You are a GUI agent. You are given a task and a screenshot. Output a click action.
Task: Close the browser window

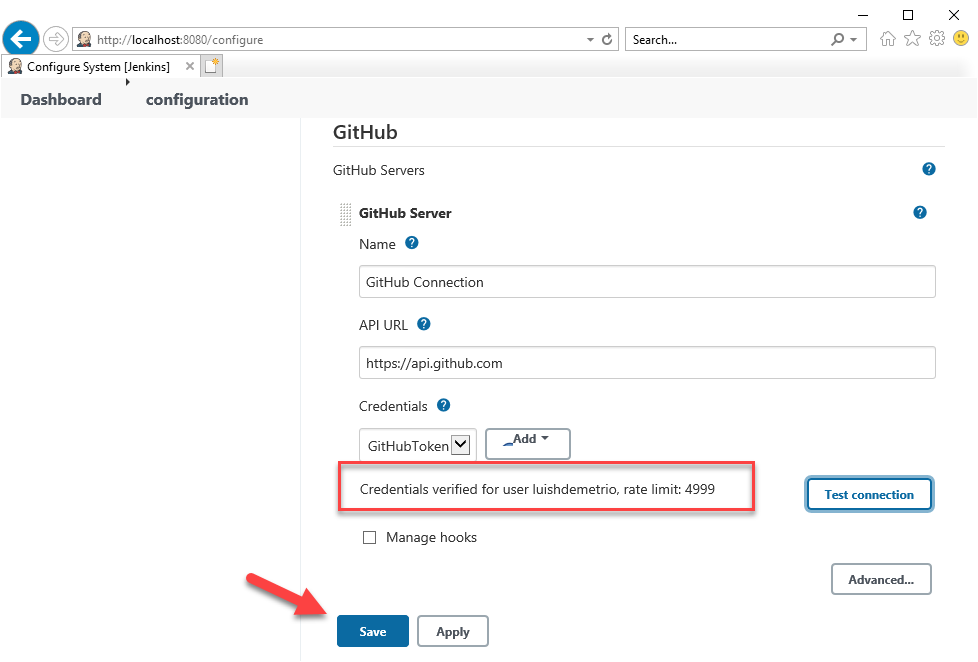click(x=954, y=15)
